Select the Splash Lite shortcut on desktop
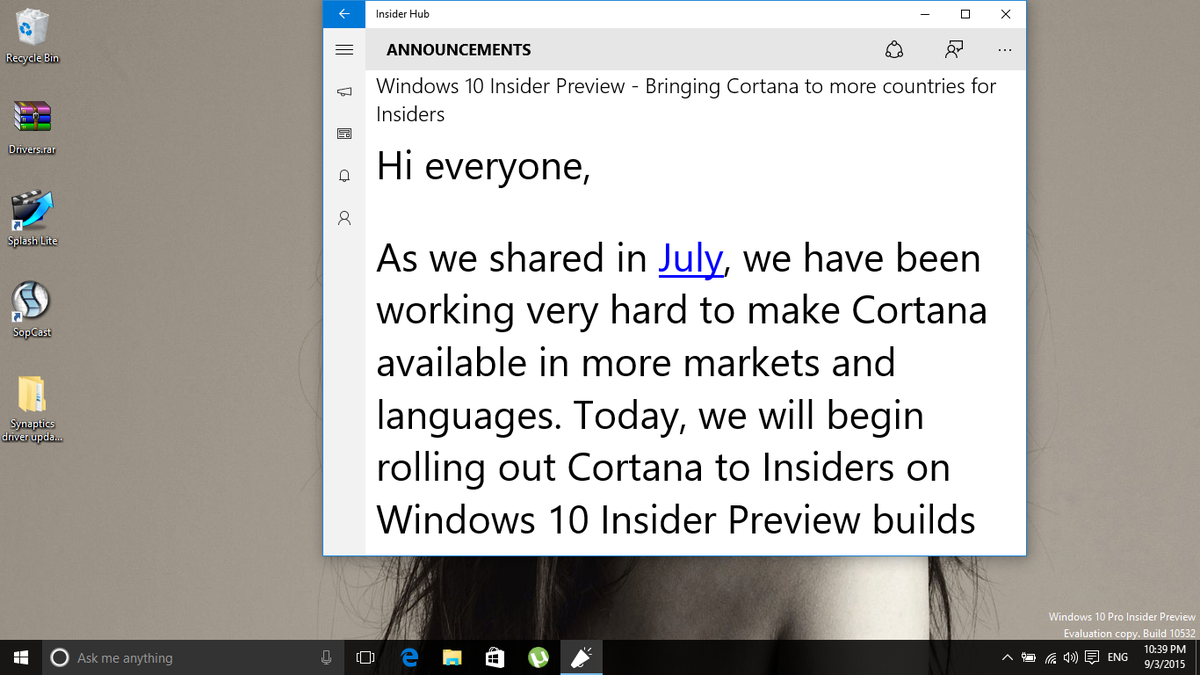This screenshot has height=675, width=1200. 33,218
